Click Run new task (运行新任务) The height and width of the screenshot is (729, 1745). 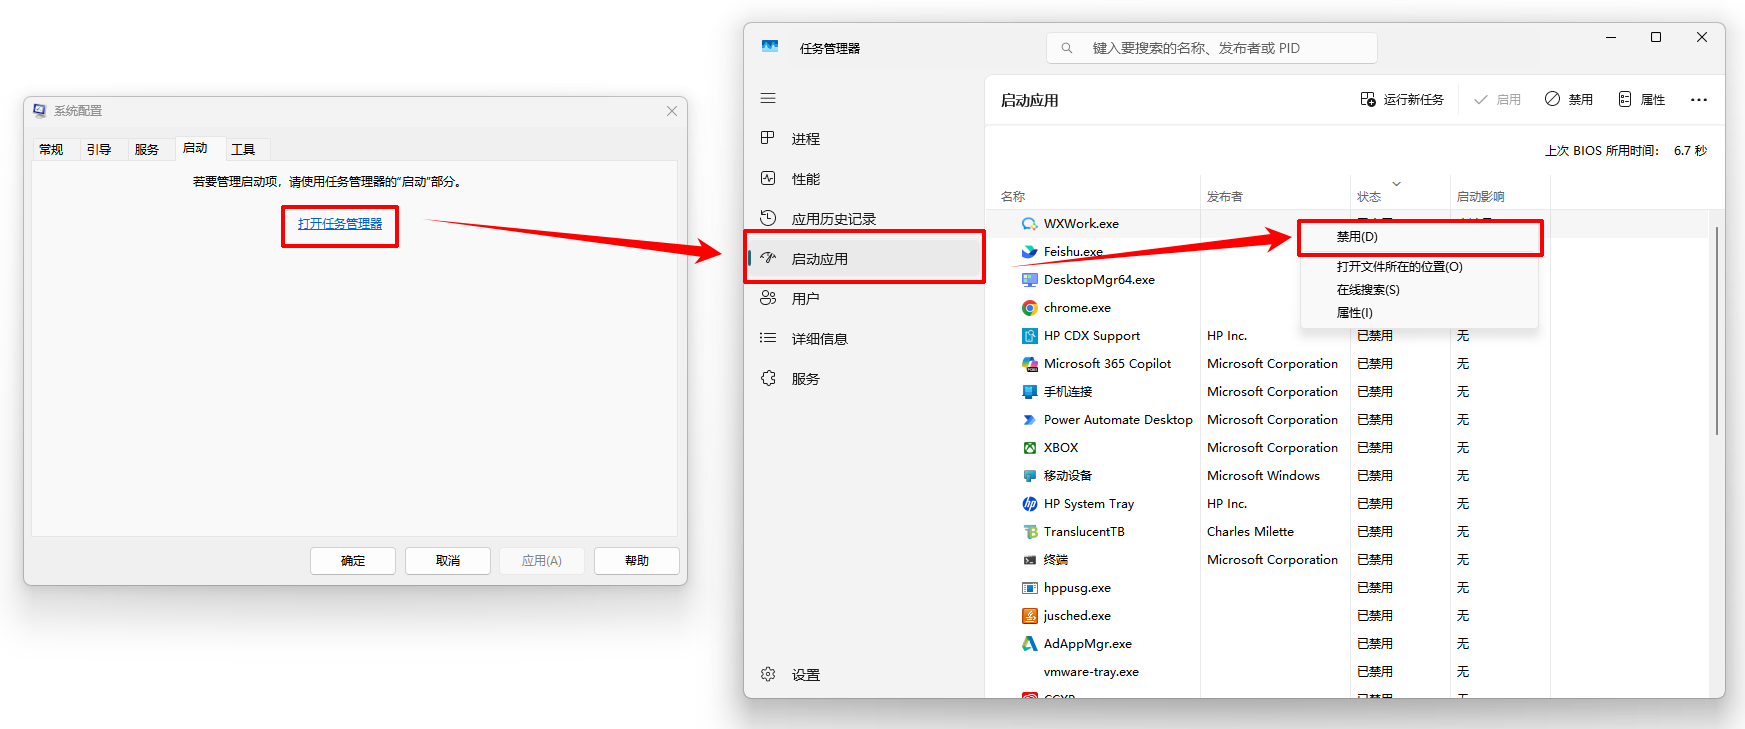click(1402, 100)
